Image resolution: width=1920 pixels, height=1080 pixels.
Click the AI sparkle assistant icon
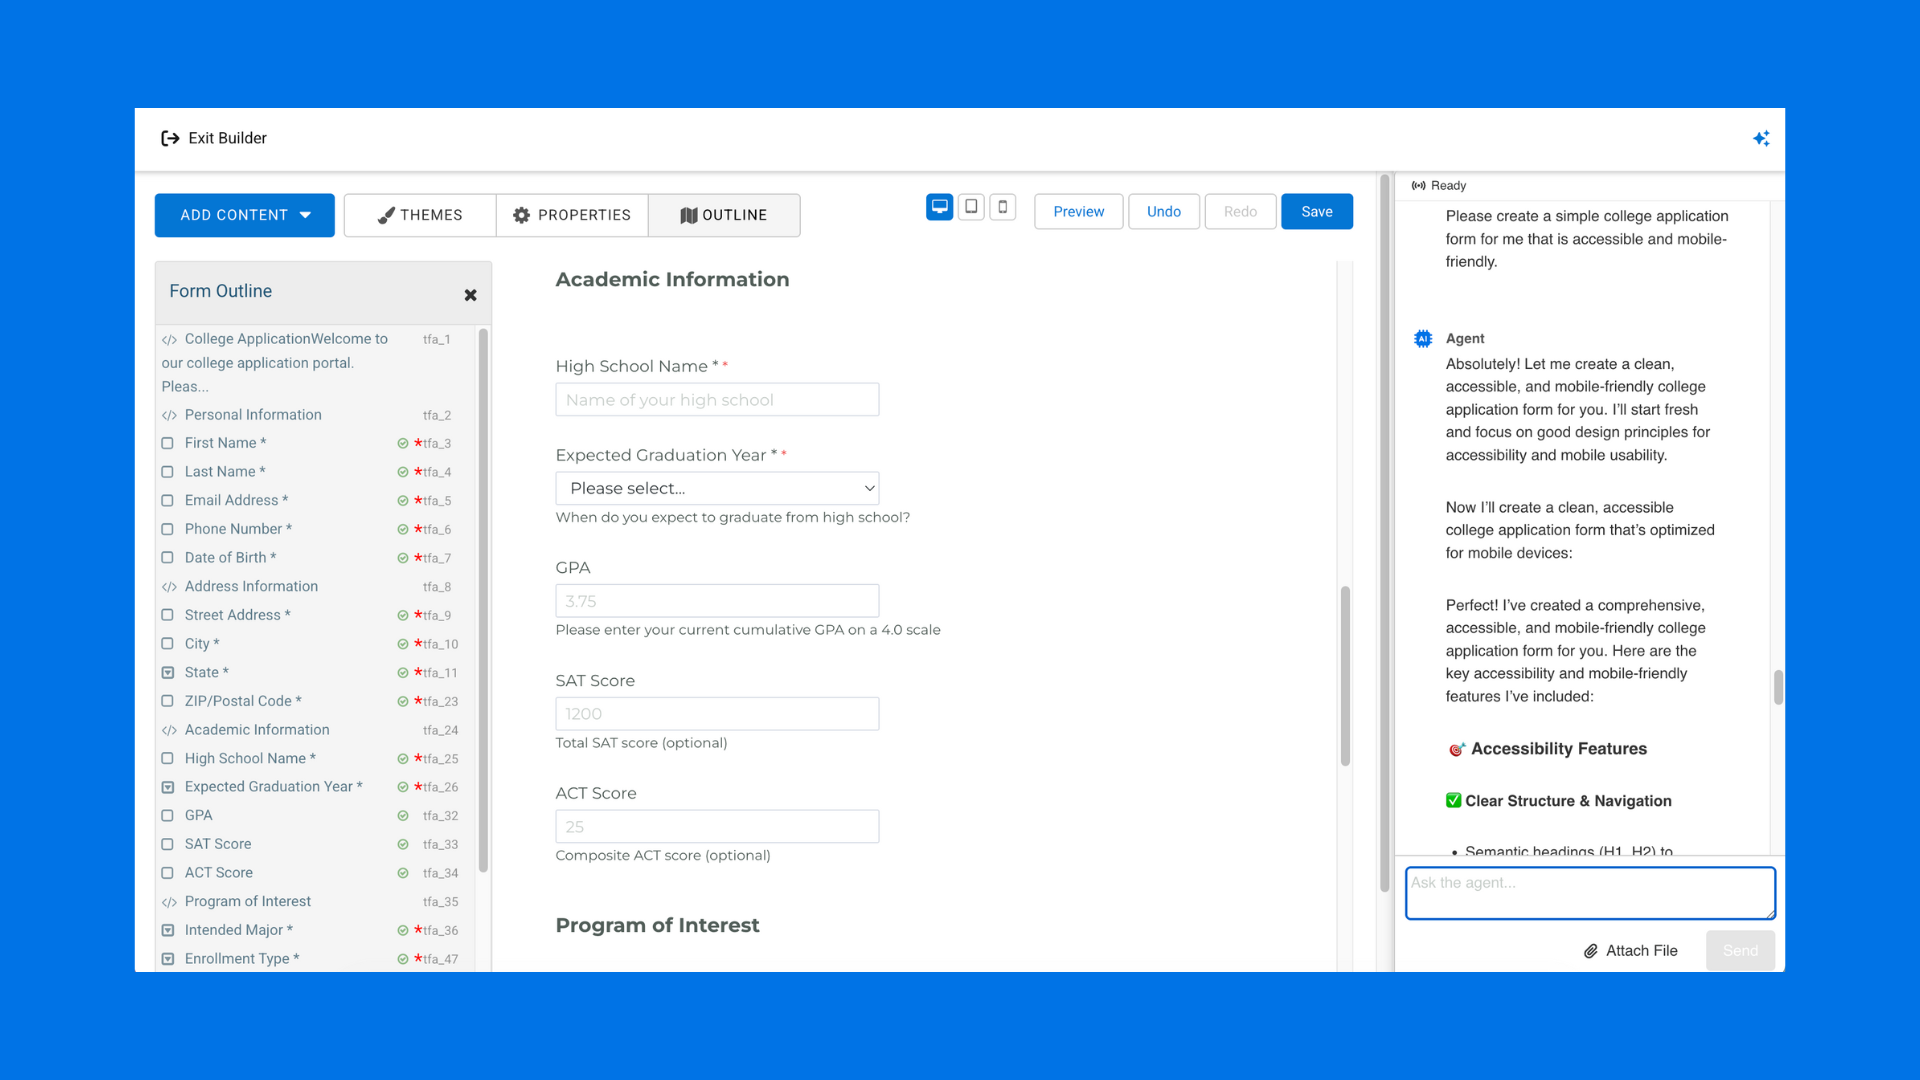[1761, 139]
